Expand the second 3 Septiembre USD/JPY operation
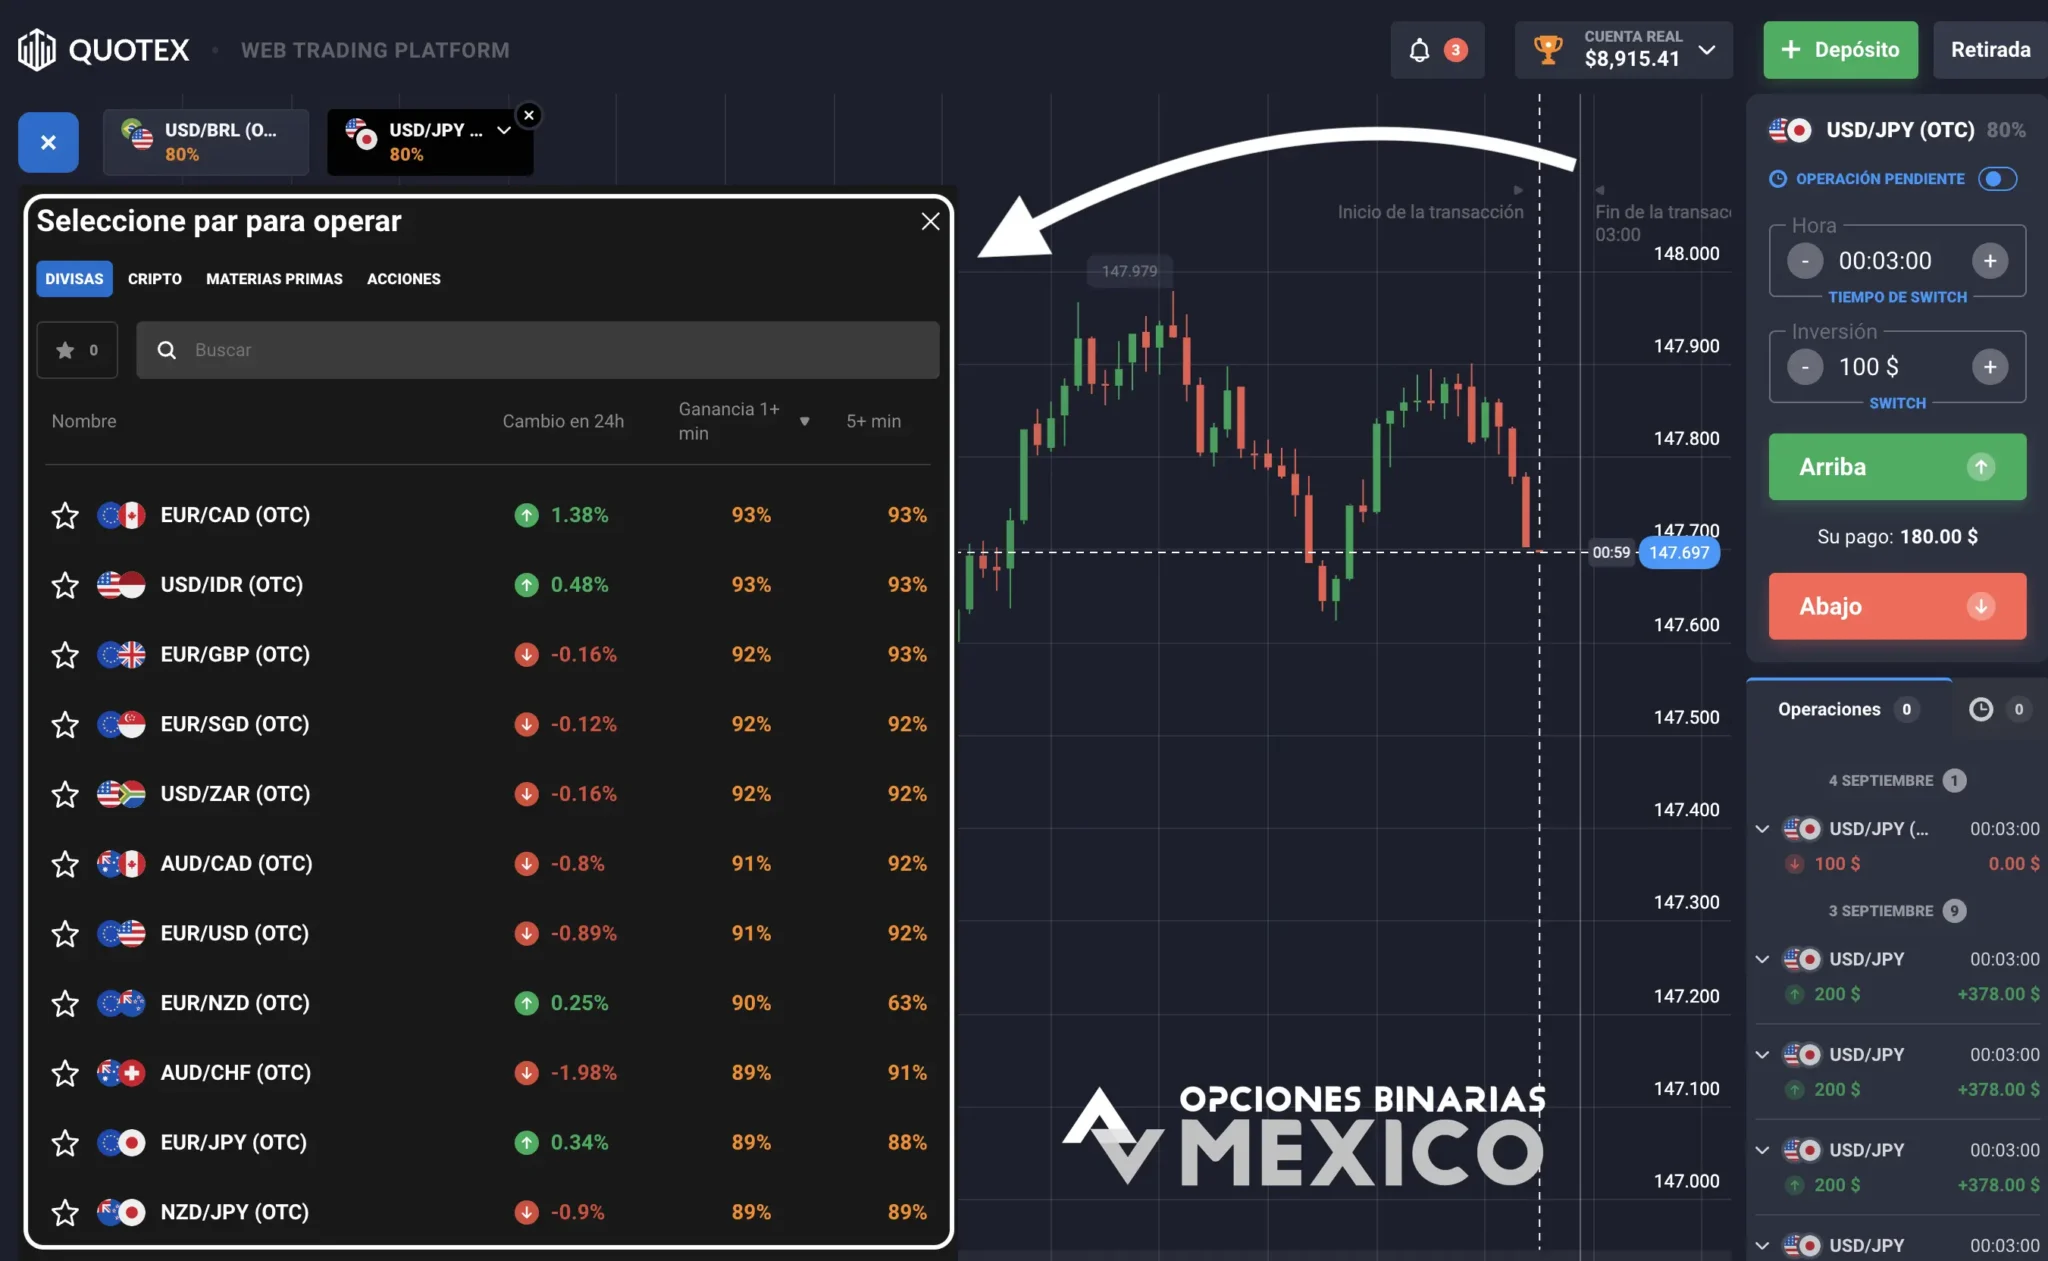2048x1261 pixels. pos(1762,1055)
